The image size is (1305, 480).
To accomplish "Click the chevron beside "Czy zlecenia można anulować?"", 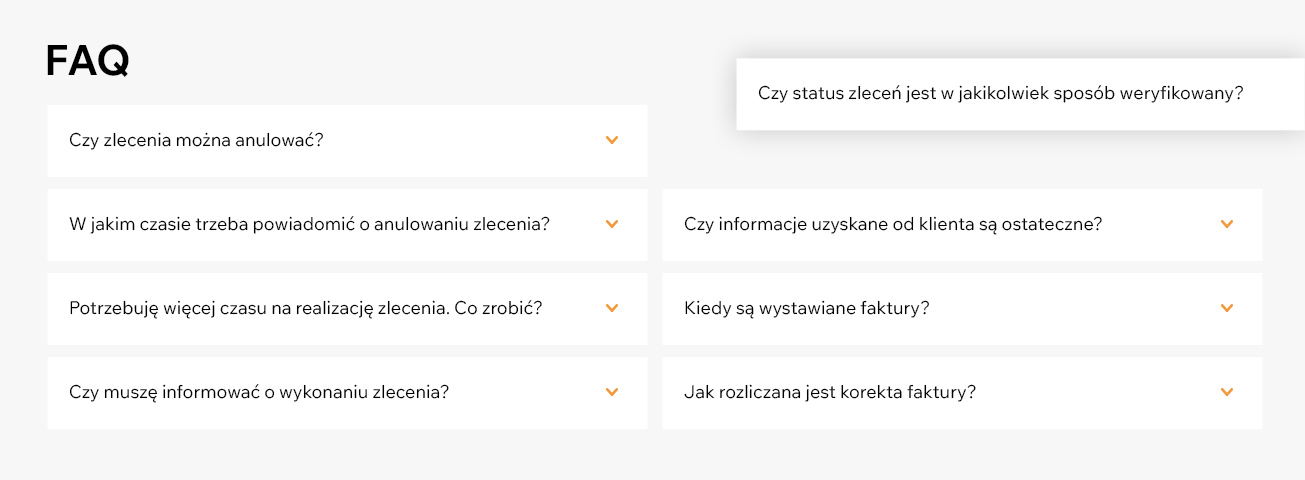I will pyautogui.click(x=613, y=140).
